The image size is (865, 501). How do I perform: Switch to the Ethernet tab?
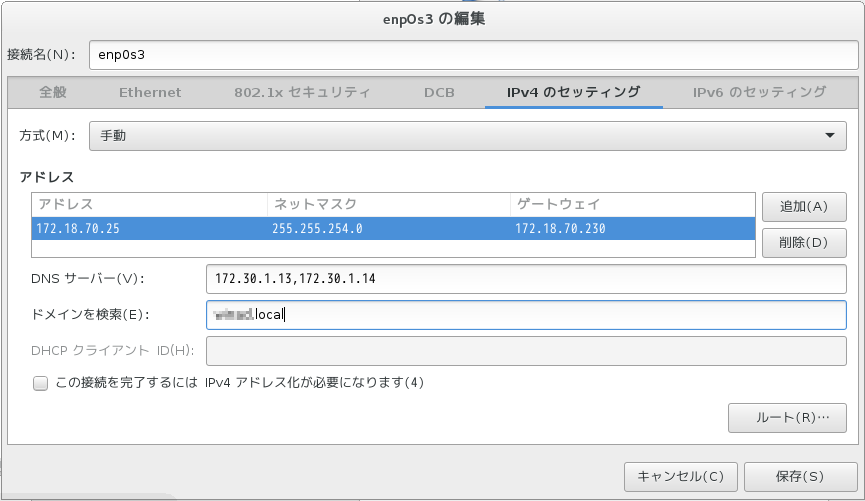click(x=150, y=92)
